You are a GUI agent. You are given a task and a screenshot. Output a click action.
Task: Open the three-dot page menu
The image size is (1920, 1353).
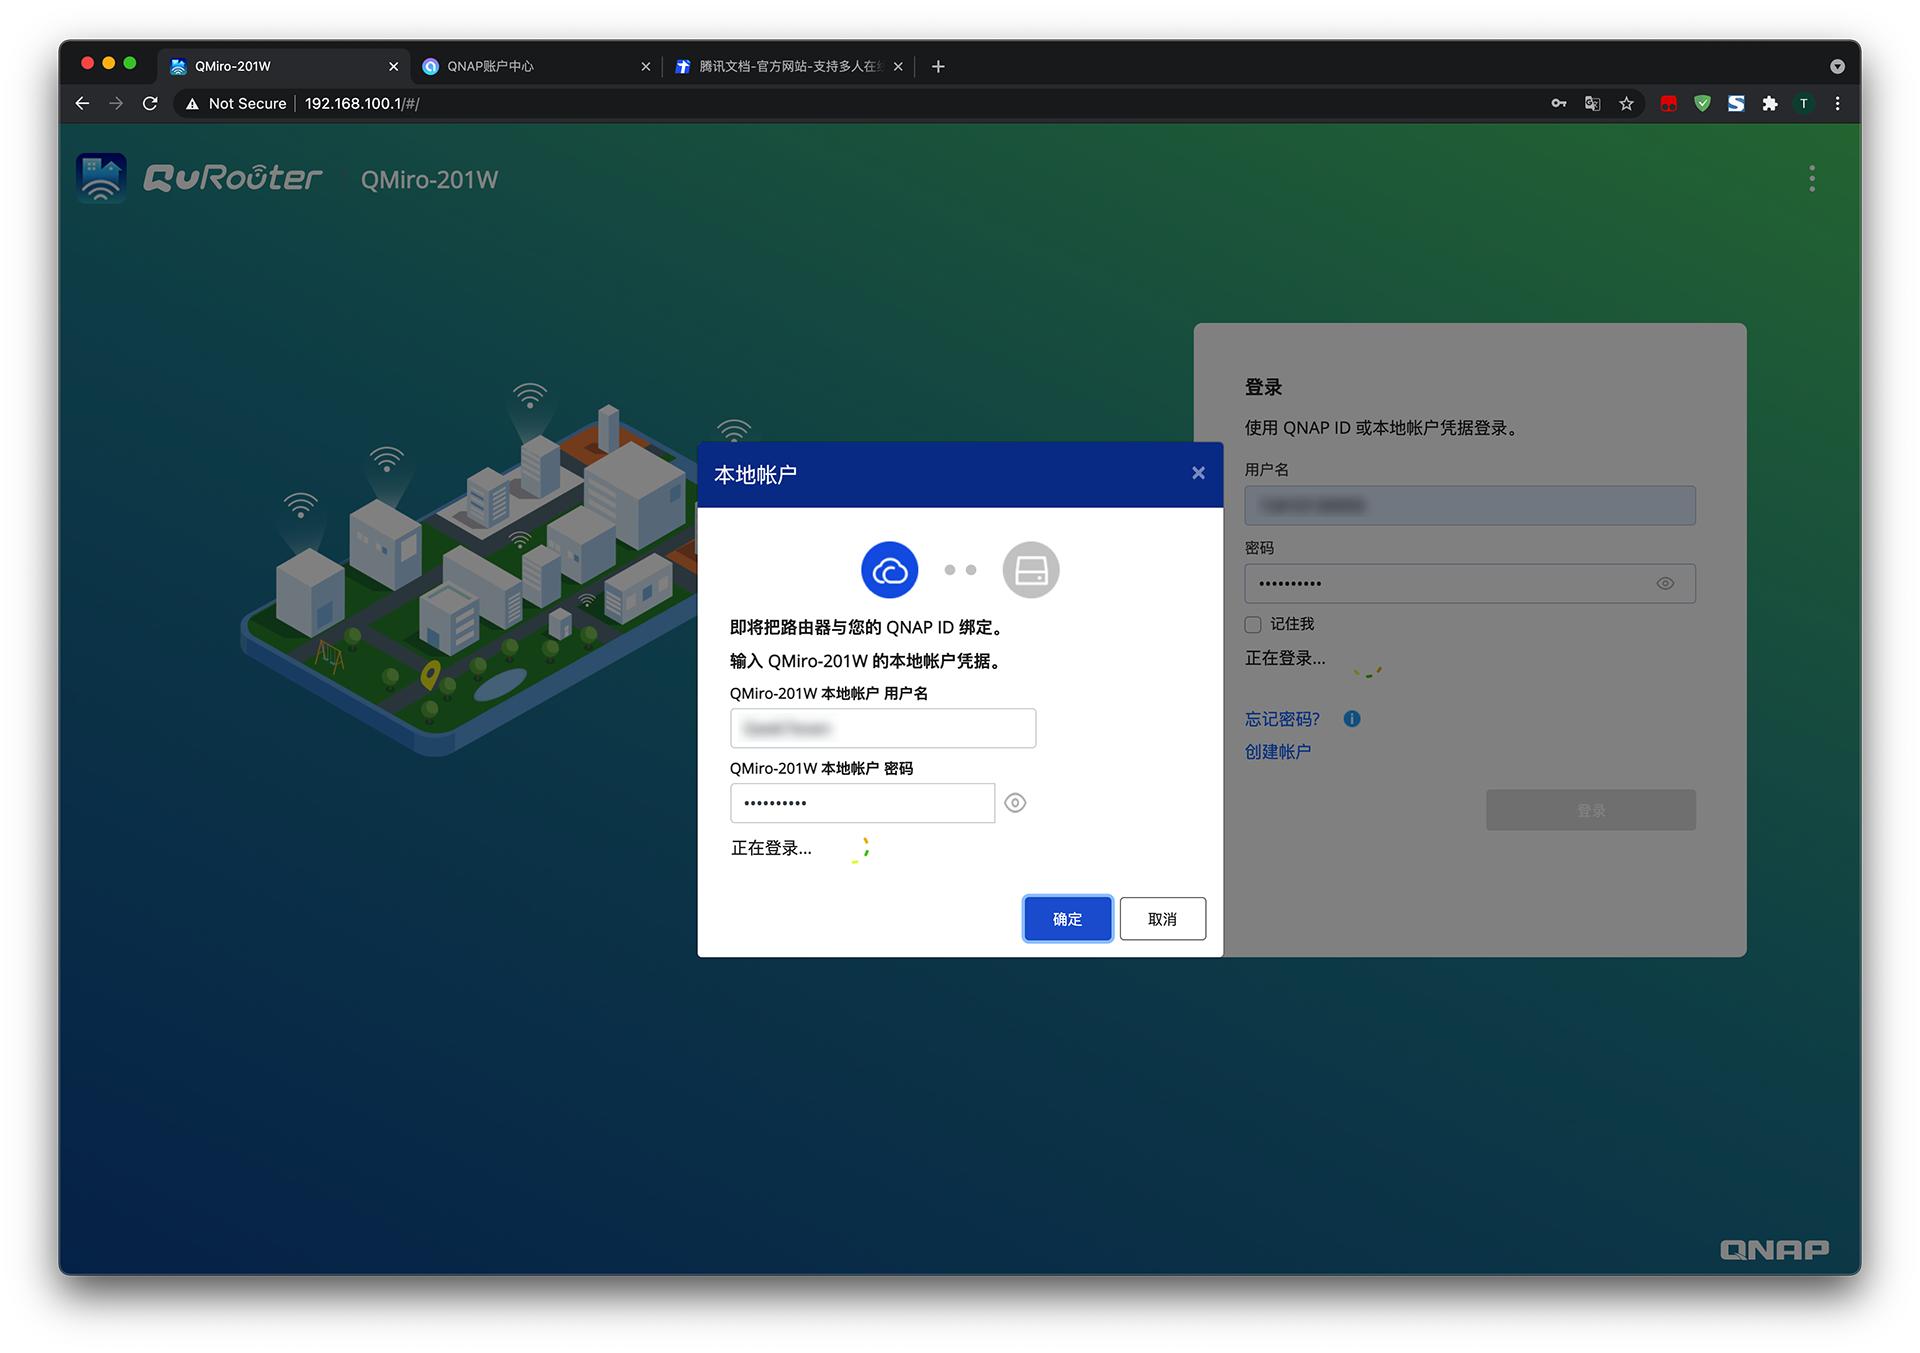tap(1811, 179)
